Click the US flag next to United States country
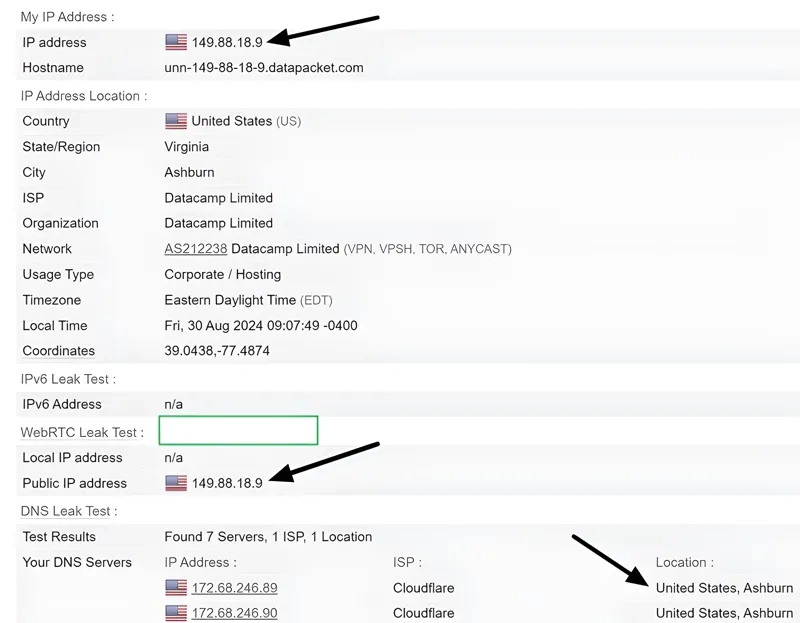Image resolution: width=800 pixels, height=623 pixels. (176, 121)
